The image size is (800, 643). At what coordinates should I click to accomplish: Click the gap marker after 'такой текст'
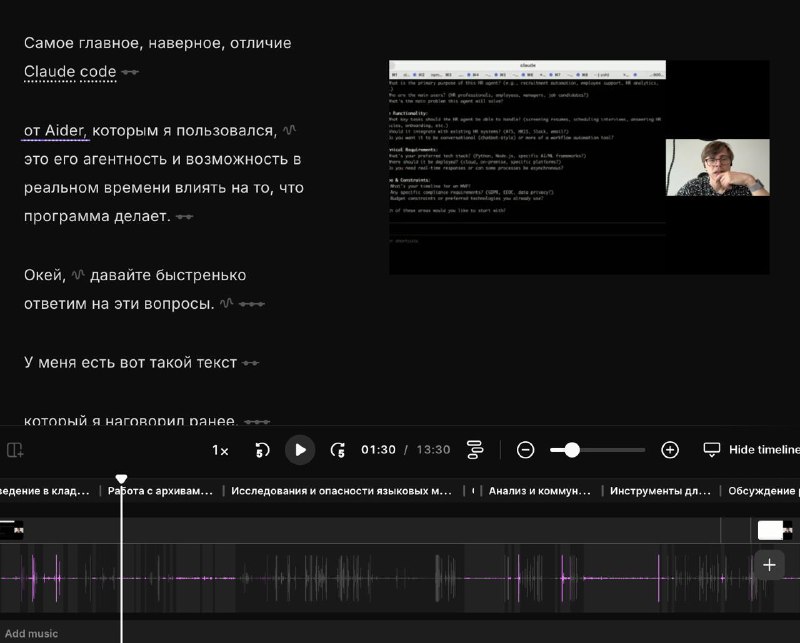[251, 363]
